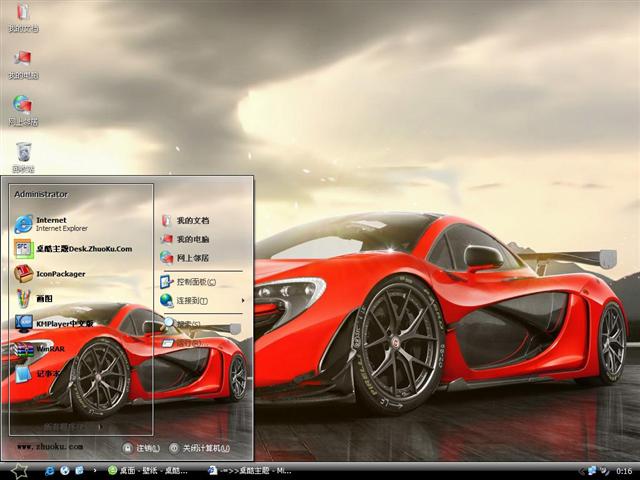The image size is (640, 480).
Task: Select the 网上邻居 desktop icon
Action: point(23,108)
